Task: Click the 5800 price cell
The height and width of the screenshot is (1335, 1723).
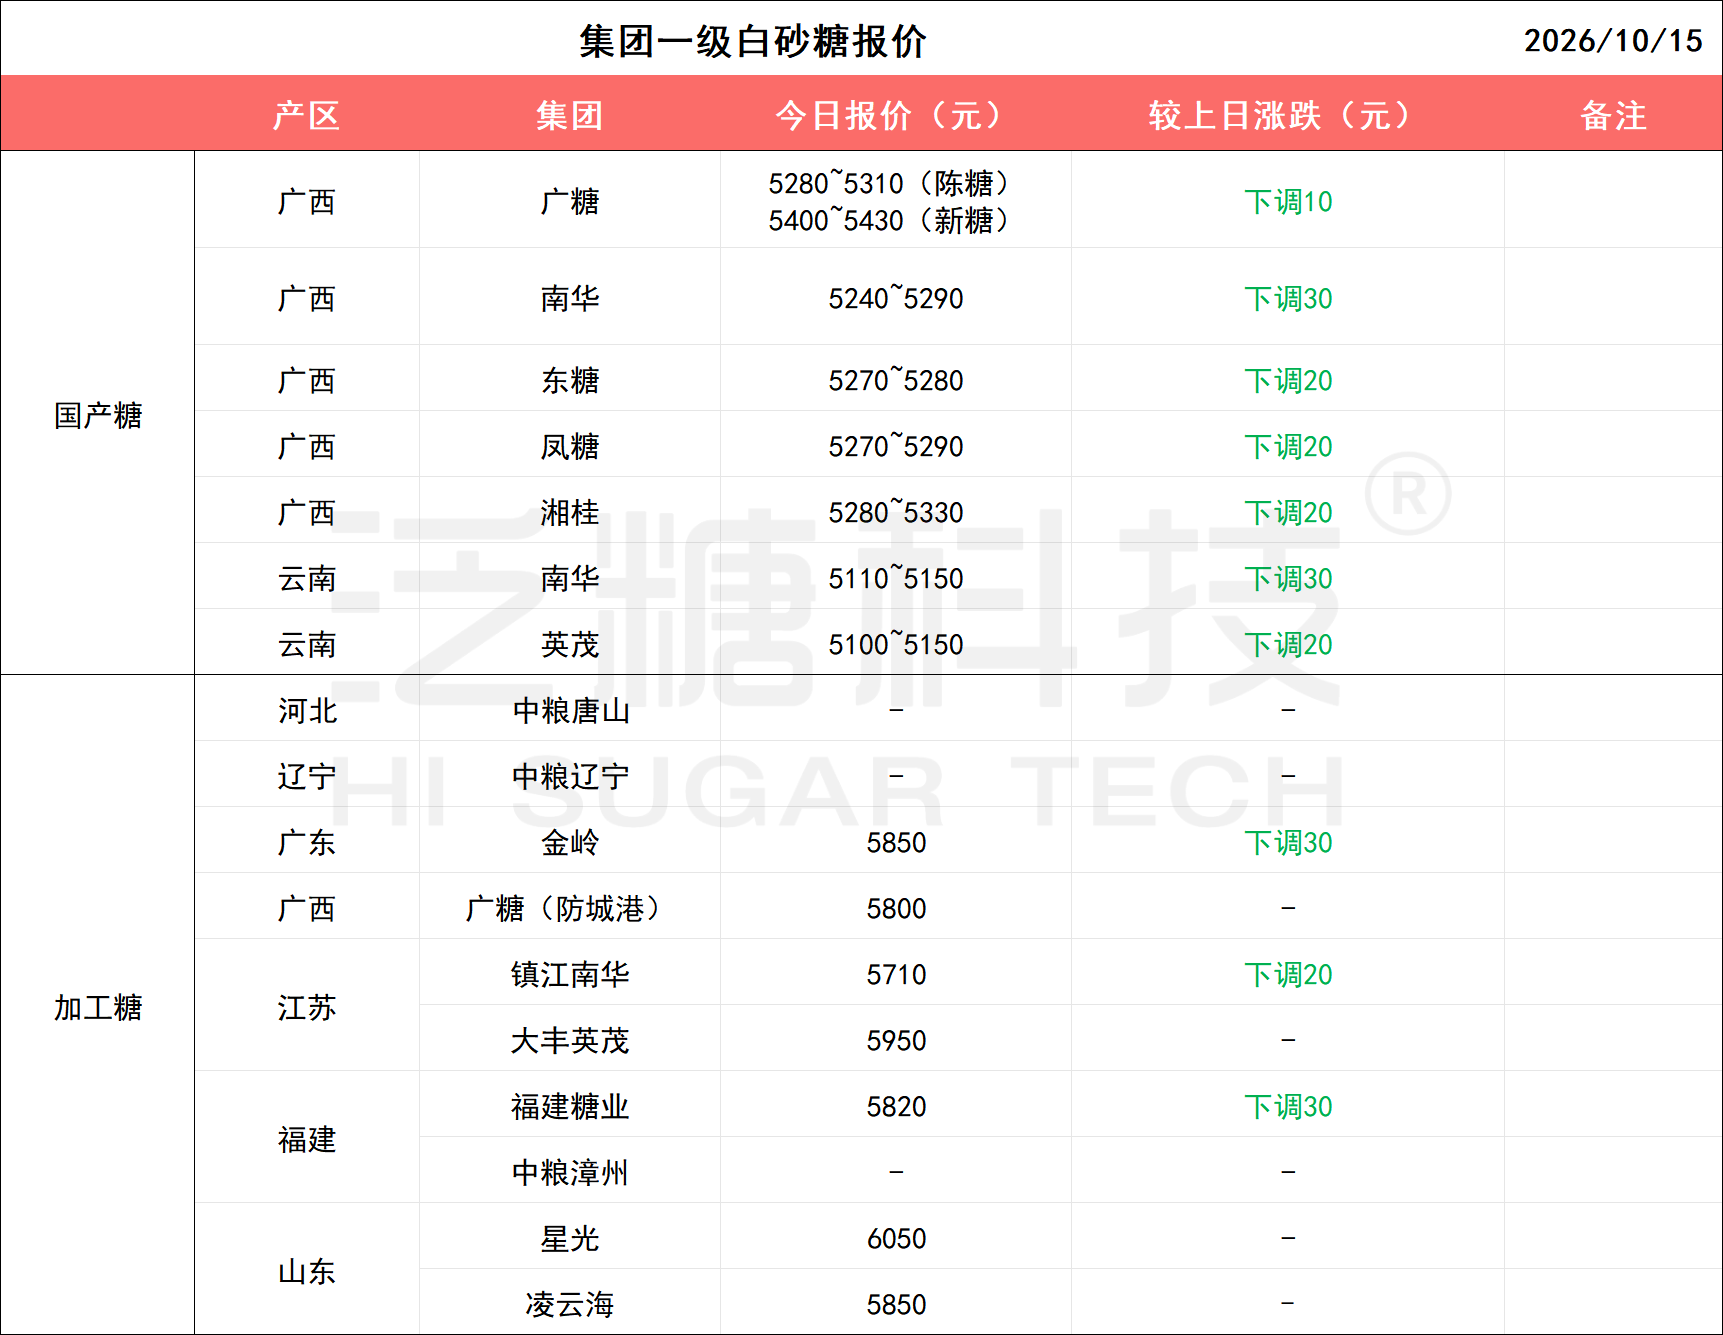Action: [x=895, y=908]
